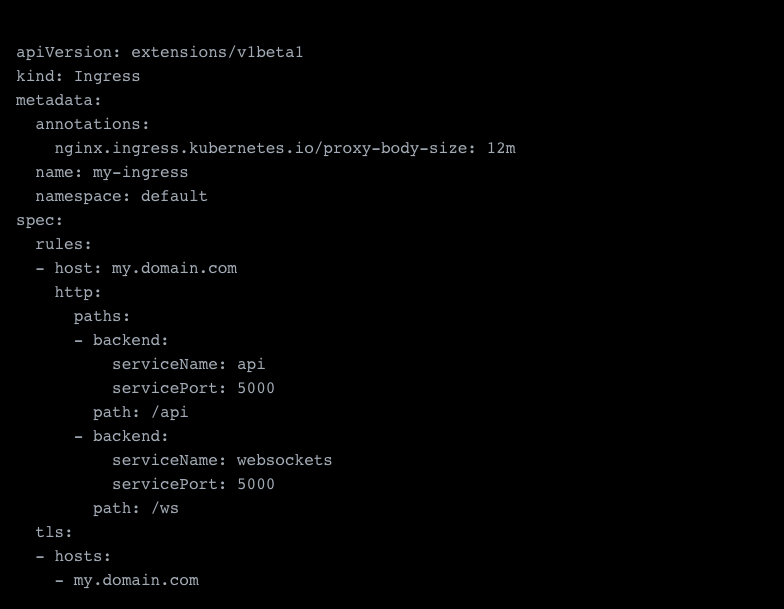Click the 'annotations:' key
Image resolution: width=784 pixels, height=609 pixels.
point(92,124)
